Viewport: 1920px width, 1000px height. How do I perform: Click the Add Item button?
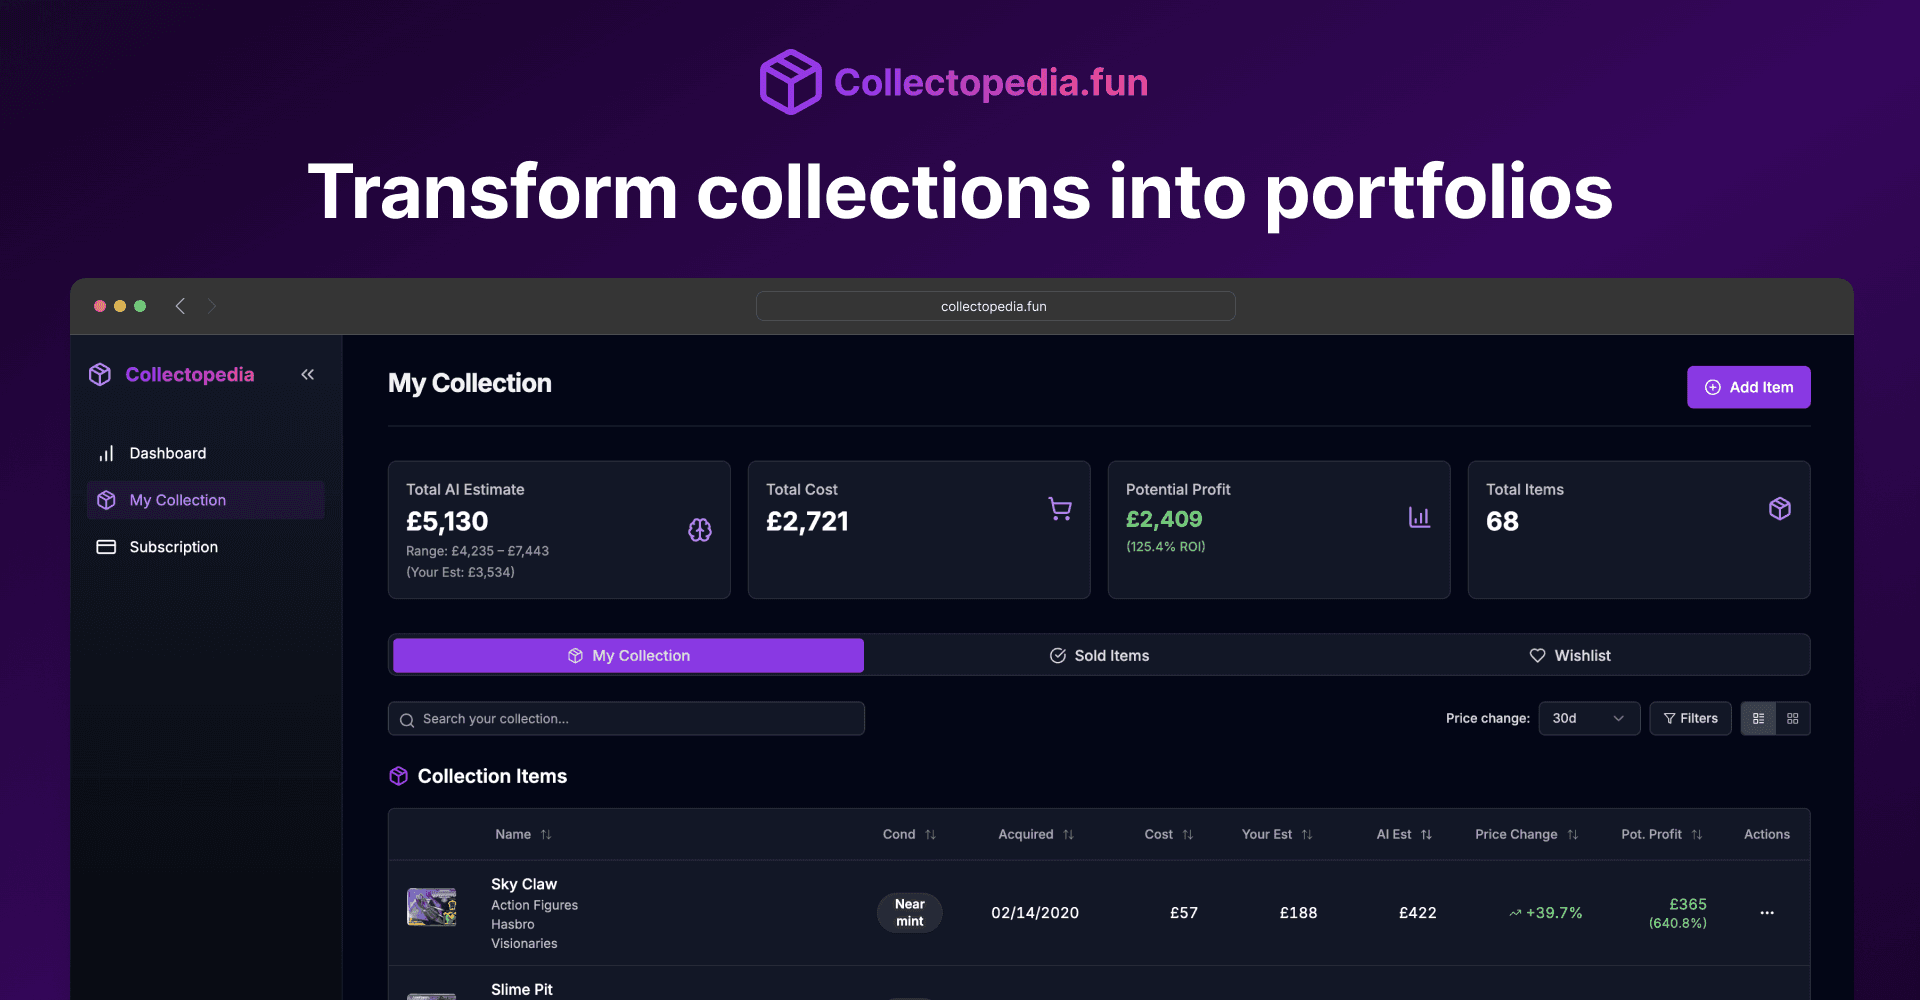1748,387
